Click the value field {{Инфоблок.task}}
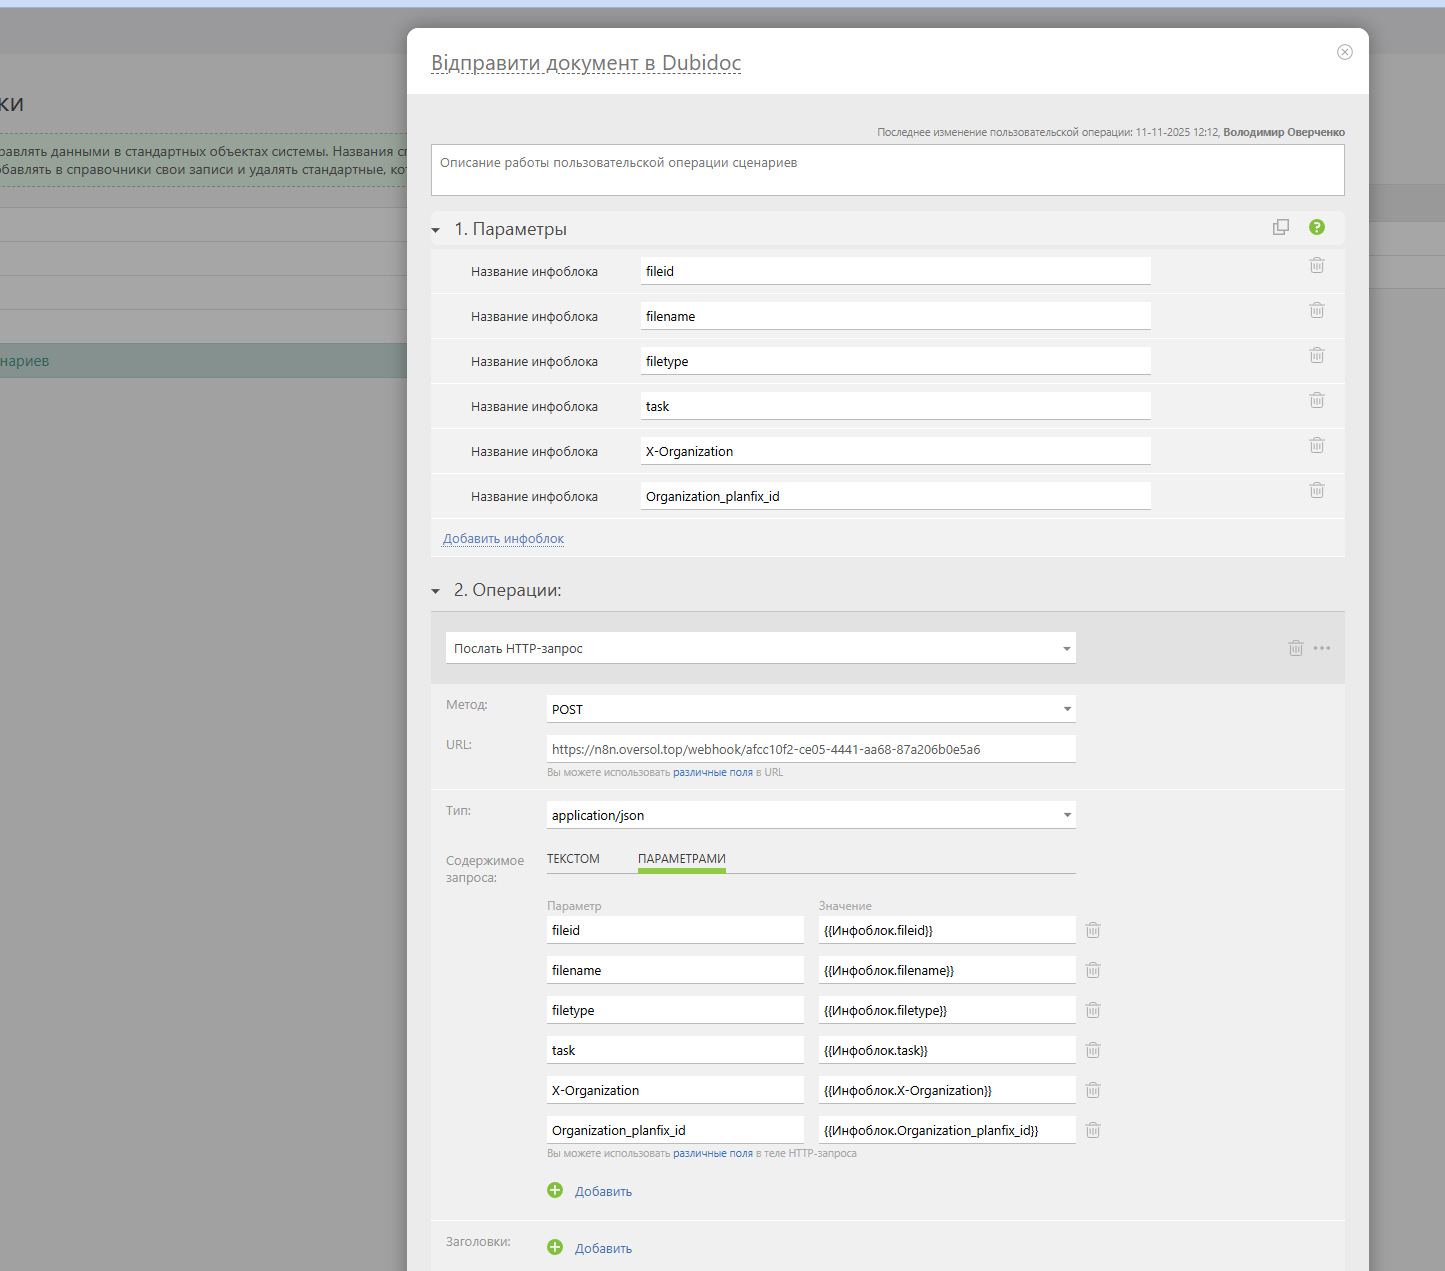The width and height of the screenshot is (1445, 1271). [947, 1050]
